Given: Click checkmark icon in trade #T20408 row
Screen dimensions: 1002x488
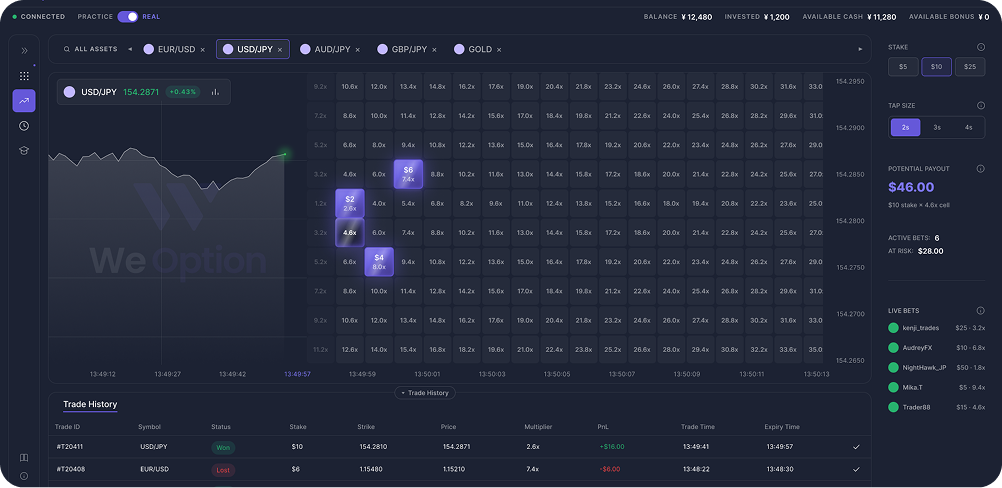Looking at the screenshot, I should [x=856, y=469].
